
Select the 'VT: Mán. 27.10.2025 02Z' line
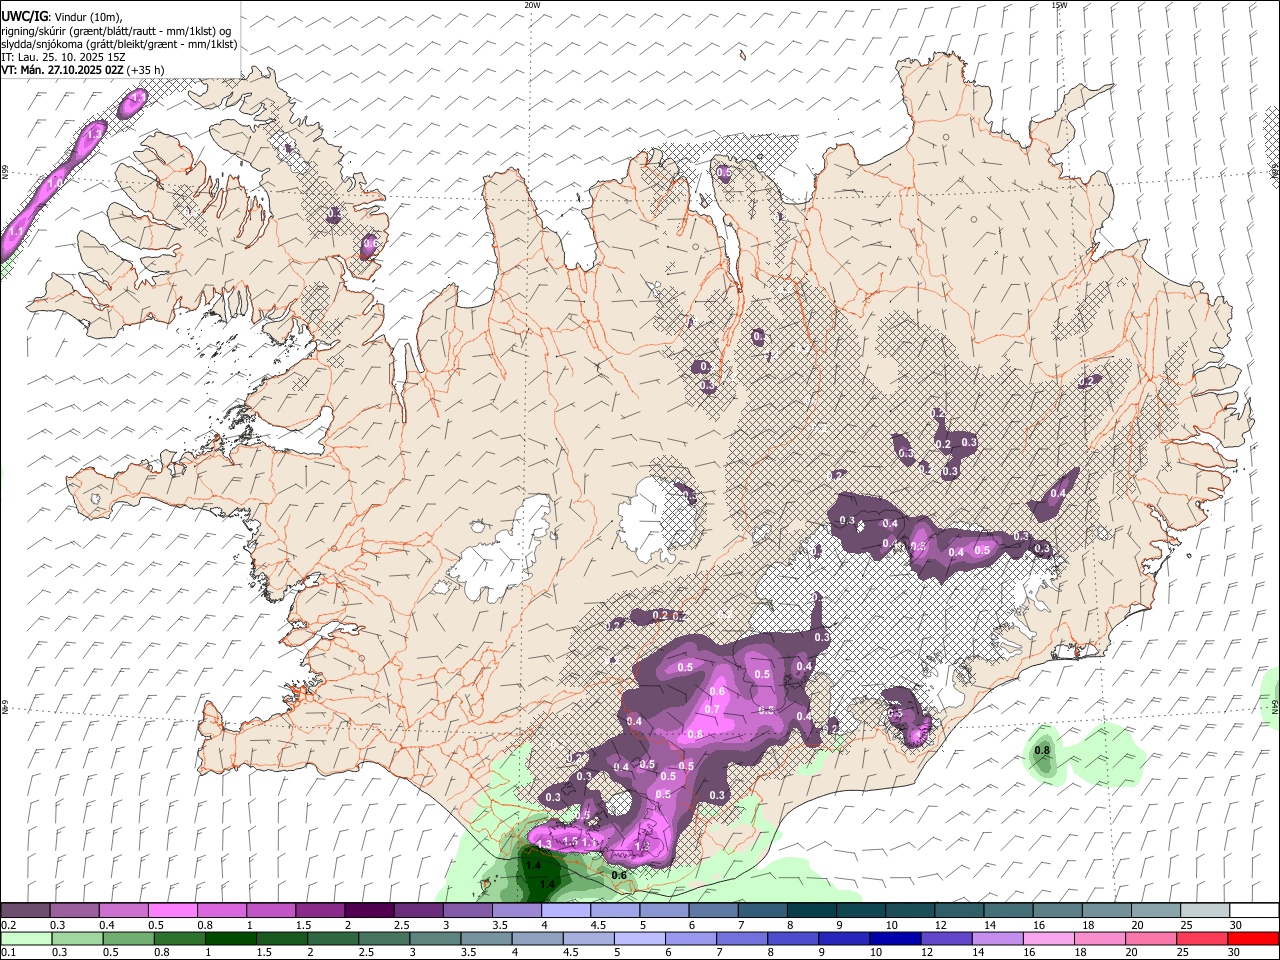pyautogui.click(x=62, y=70)
